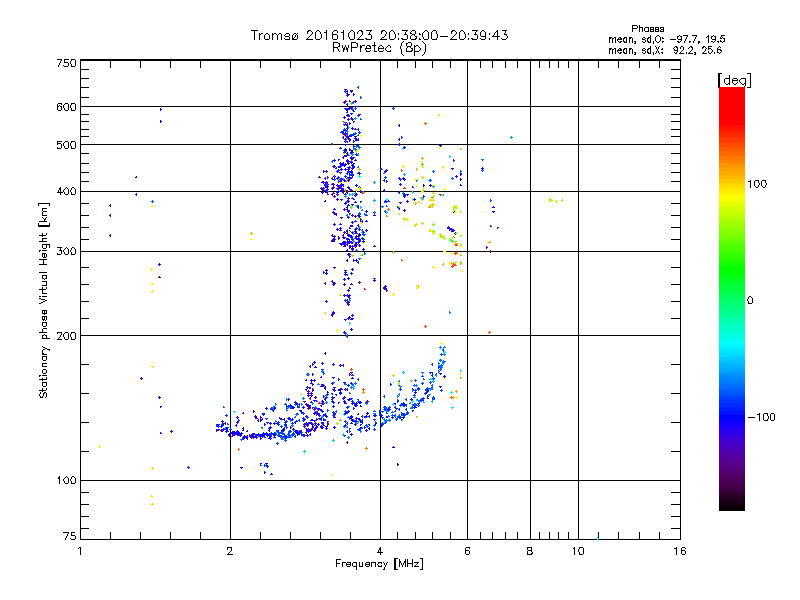Click the y-axis tick label '100'

pos(66,481)
